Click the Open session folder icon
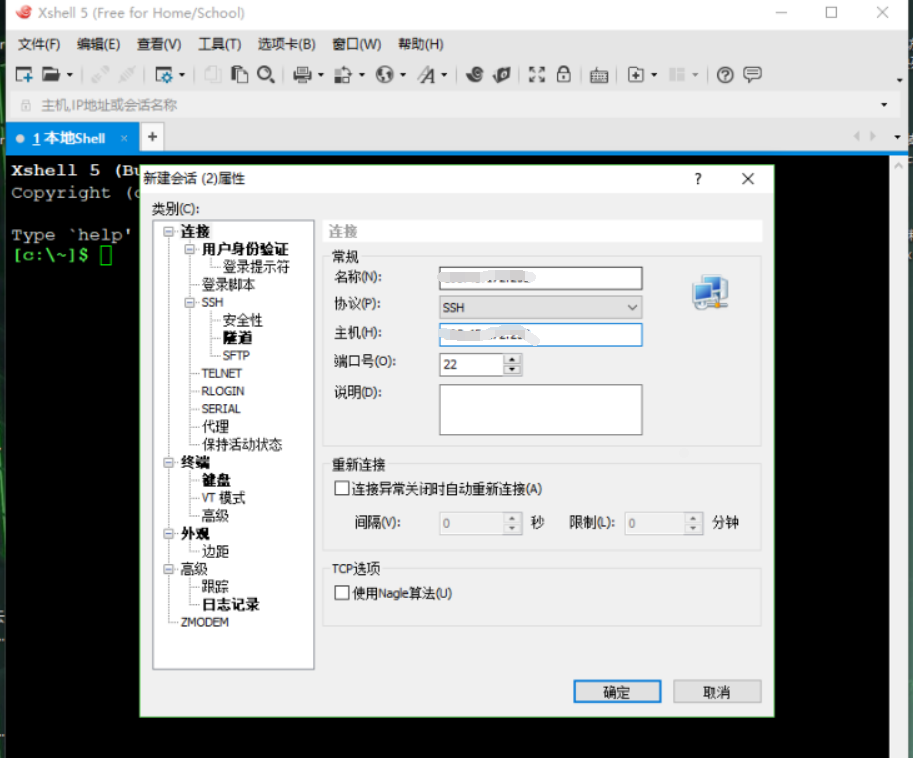This screenshot has height=758, width=913. pyautogui.click(x=51, y=75)
